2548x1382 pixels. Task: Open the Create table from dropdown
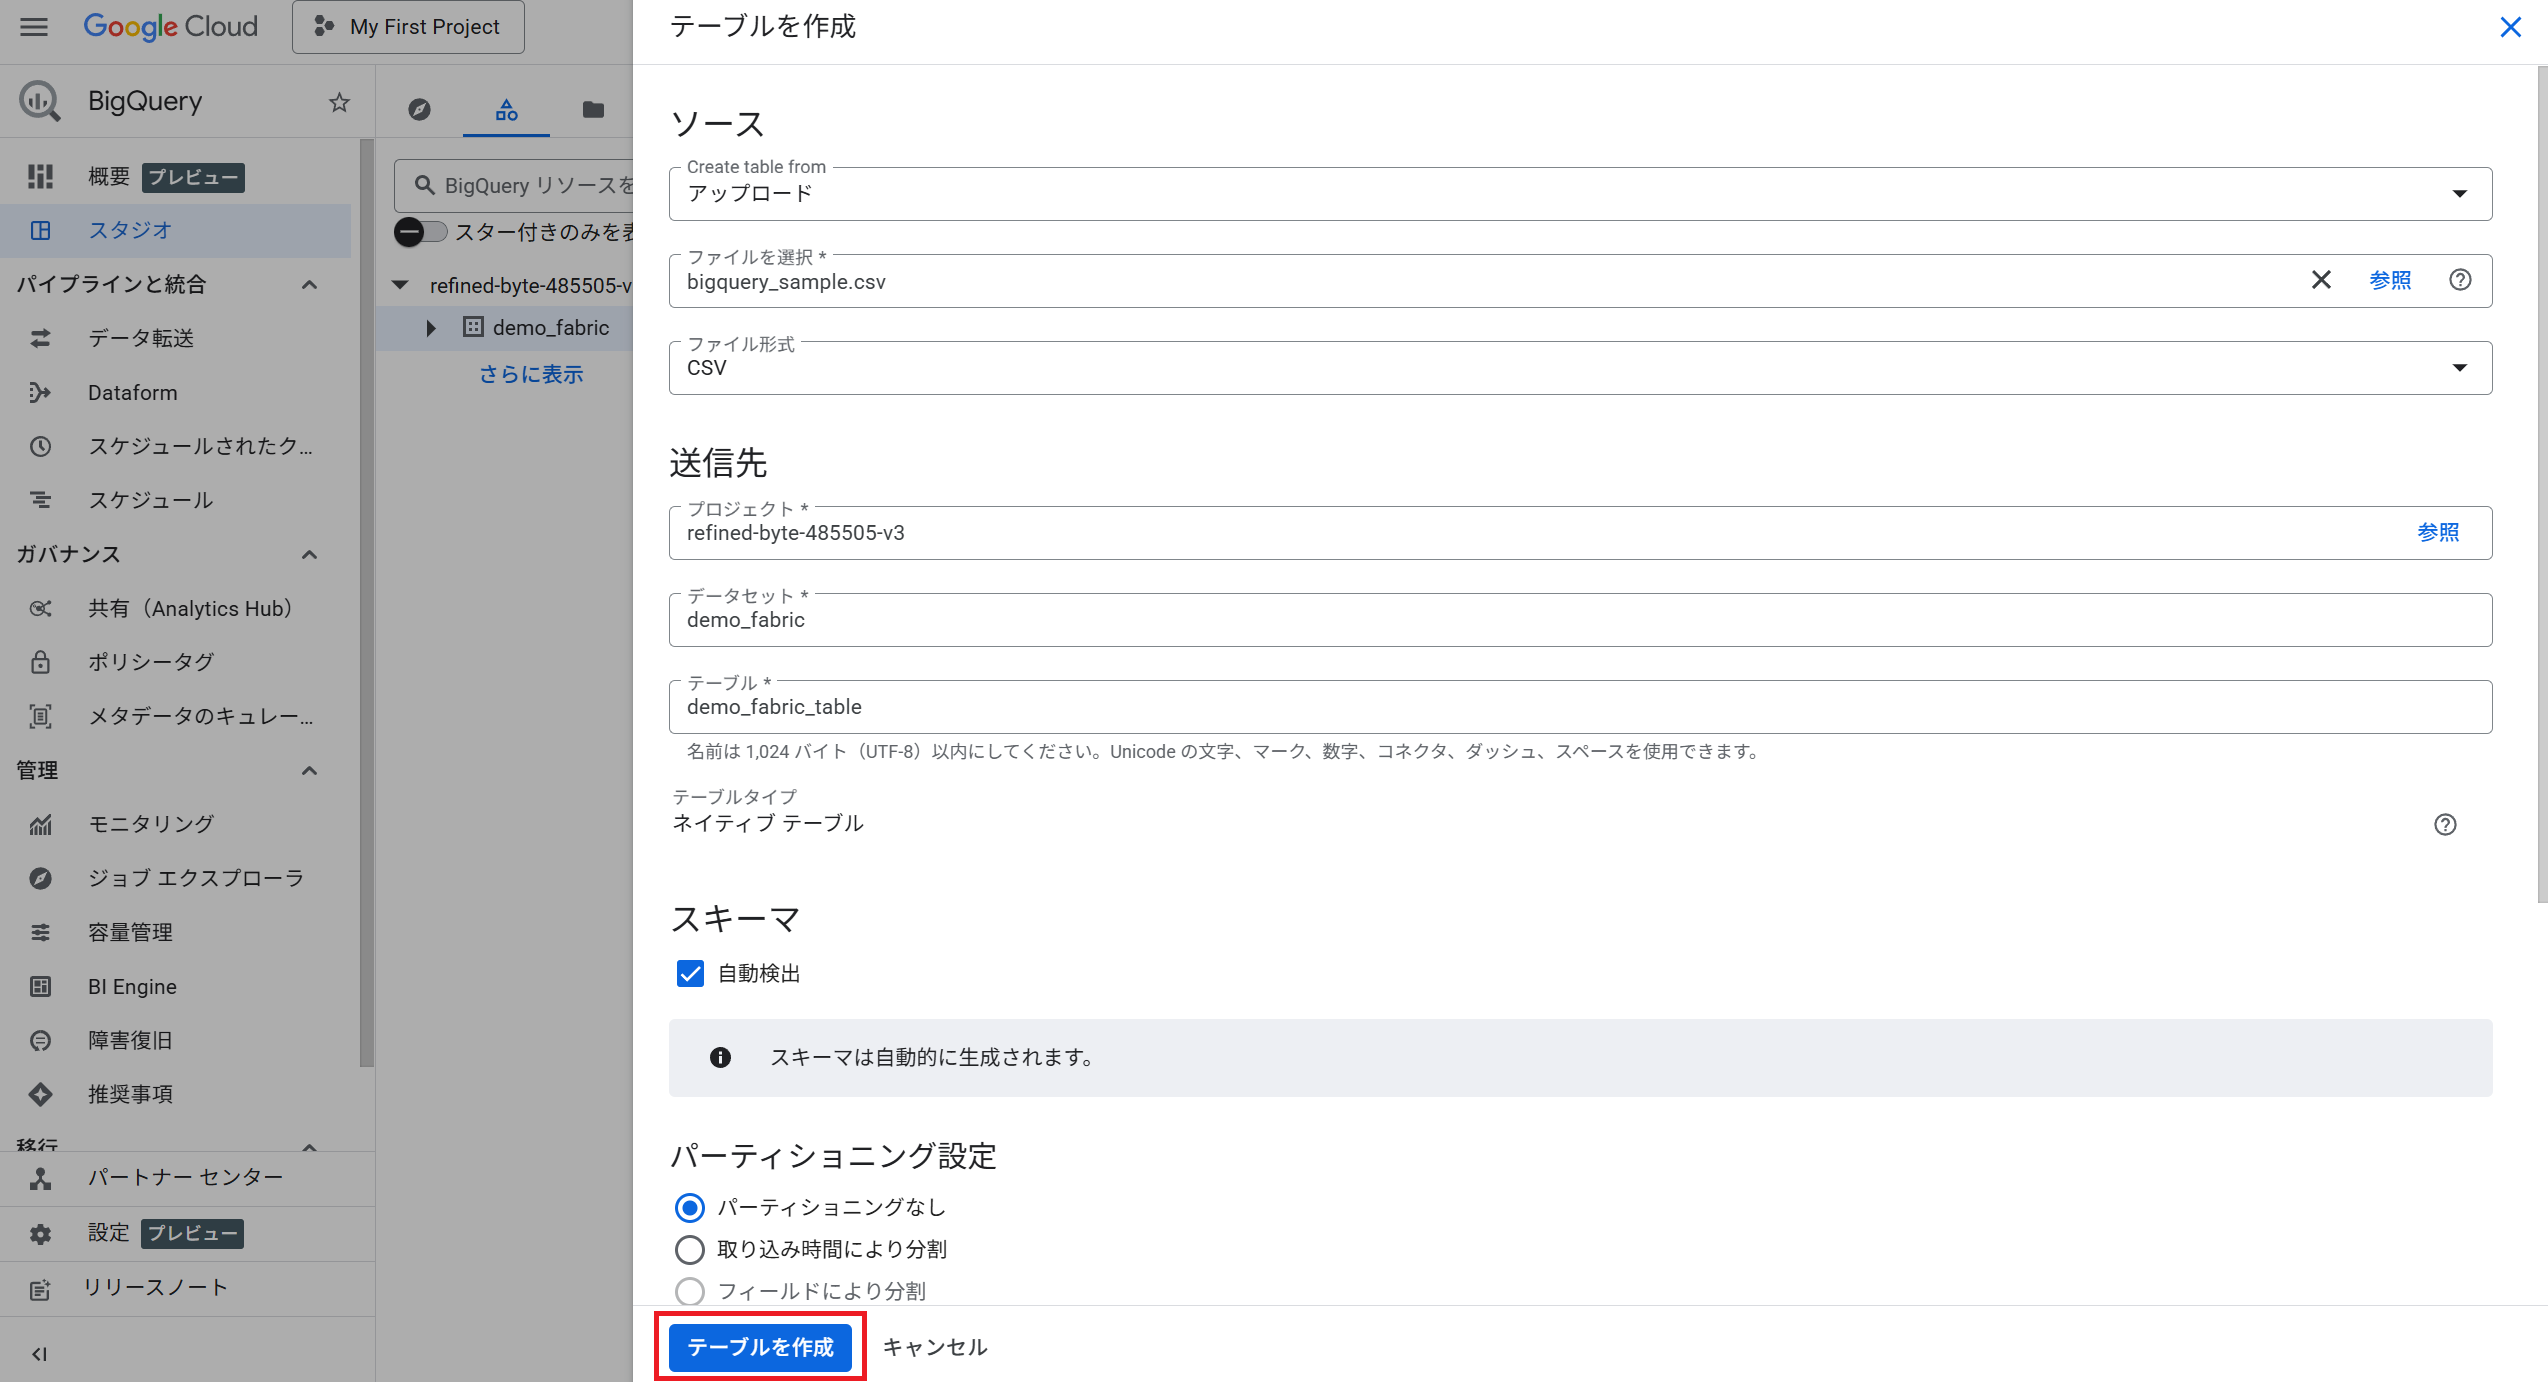pyautogui.click(x=1580, y=194)
